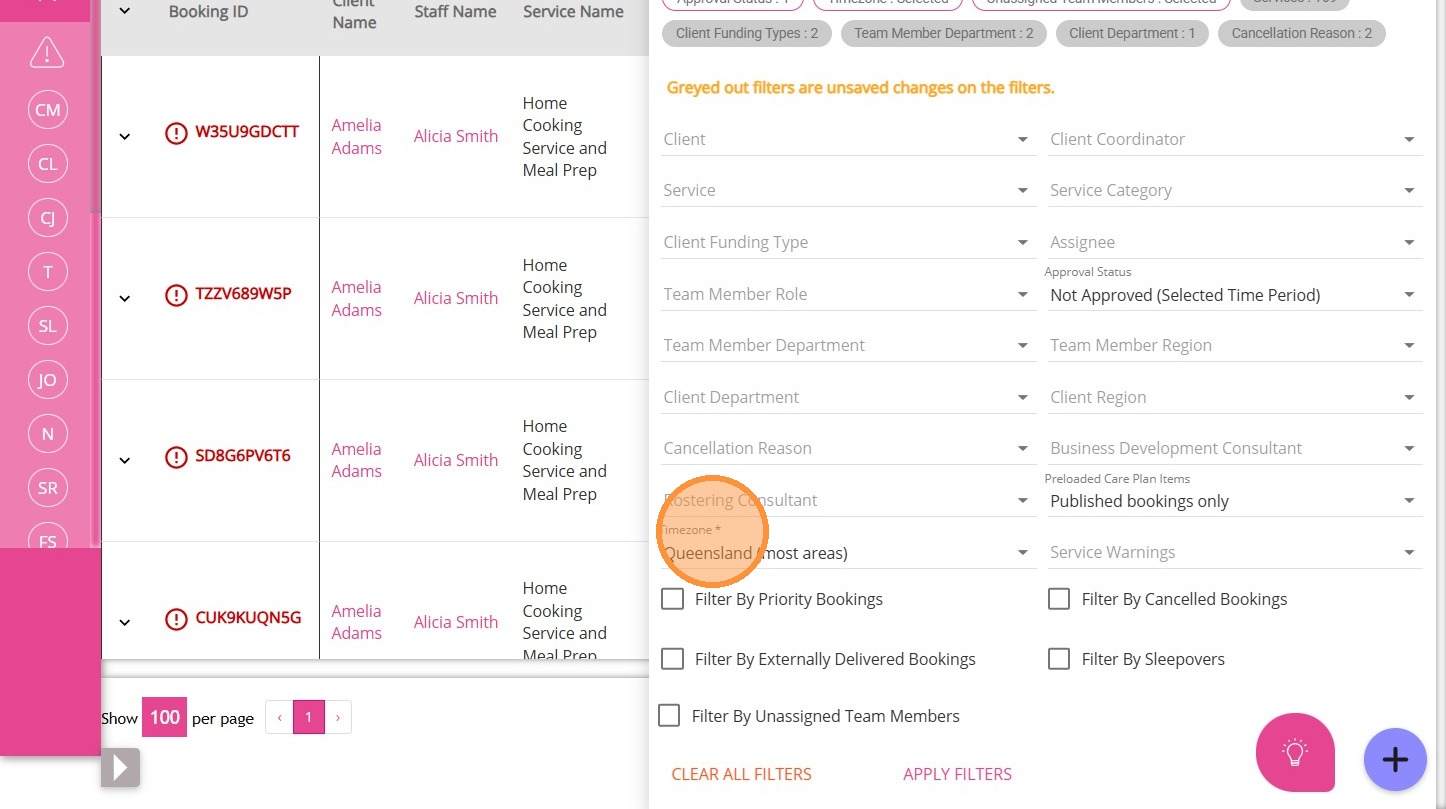Click APPLY FILTERS
The image size is (1446, 809).
tap(957, 774)
